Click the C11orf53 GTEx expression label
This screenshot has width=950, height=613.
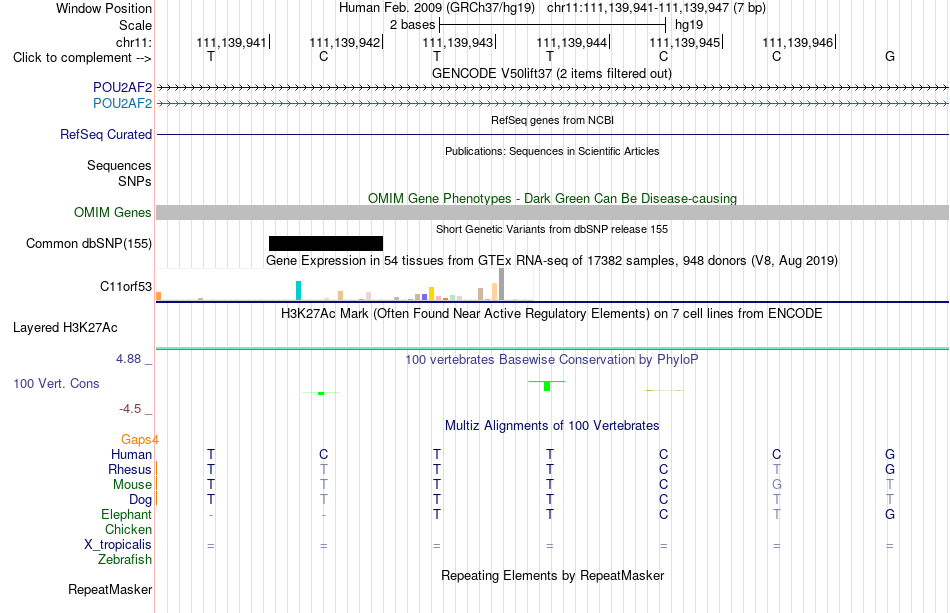click(125, 287)
